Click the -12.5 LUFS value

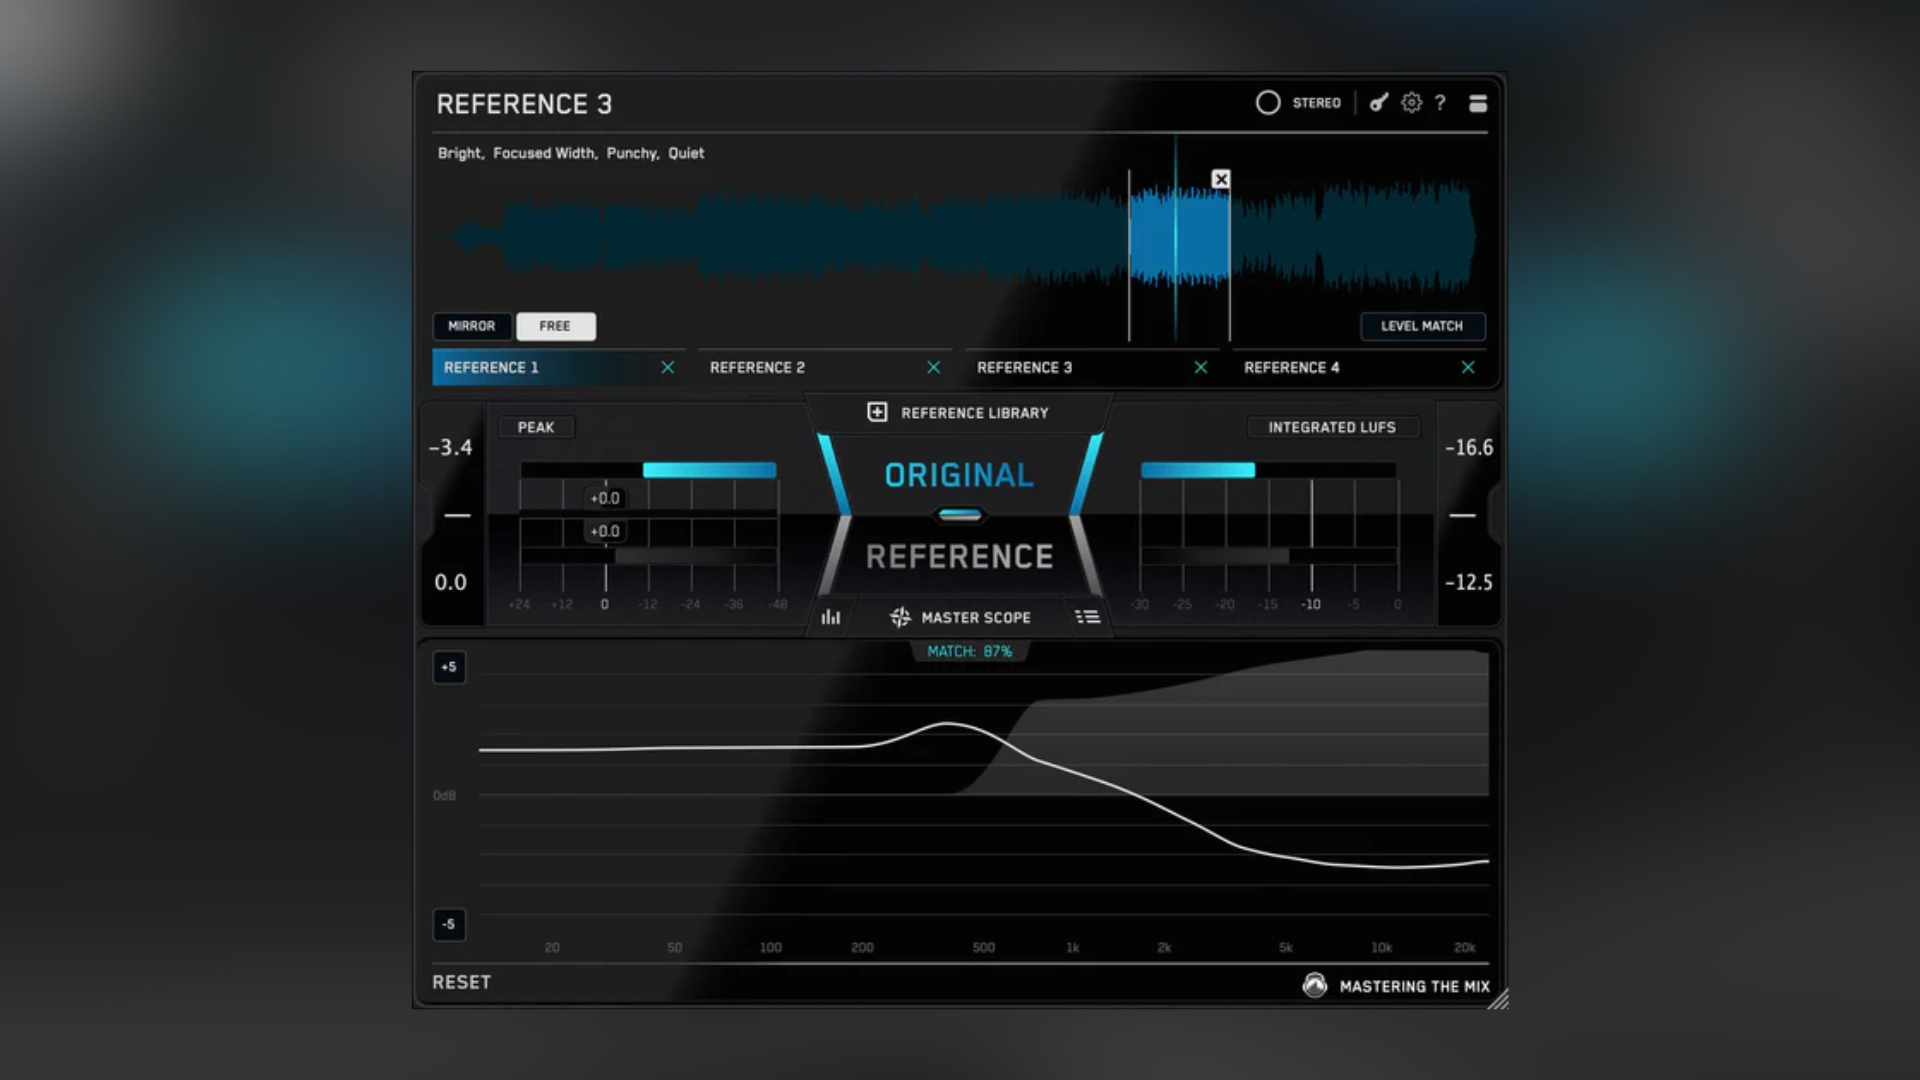coord(1469,582)
